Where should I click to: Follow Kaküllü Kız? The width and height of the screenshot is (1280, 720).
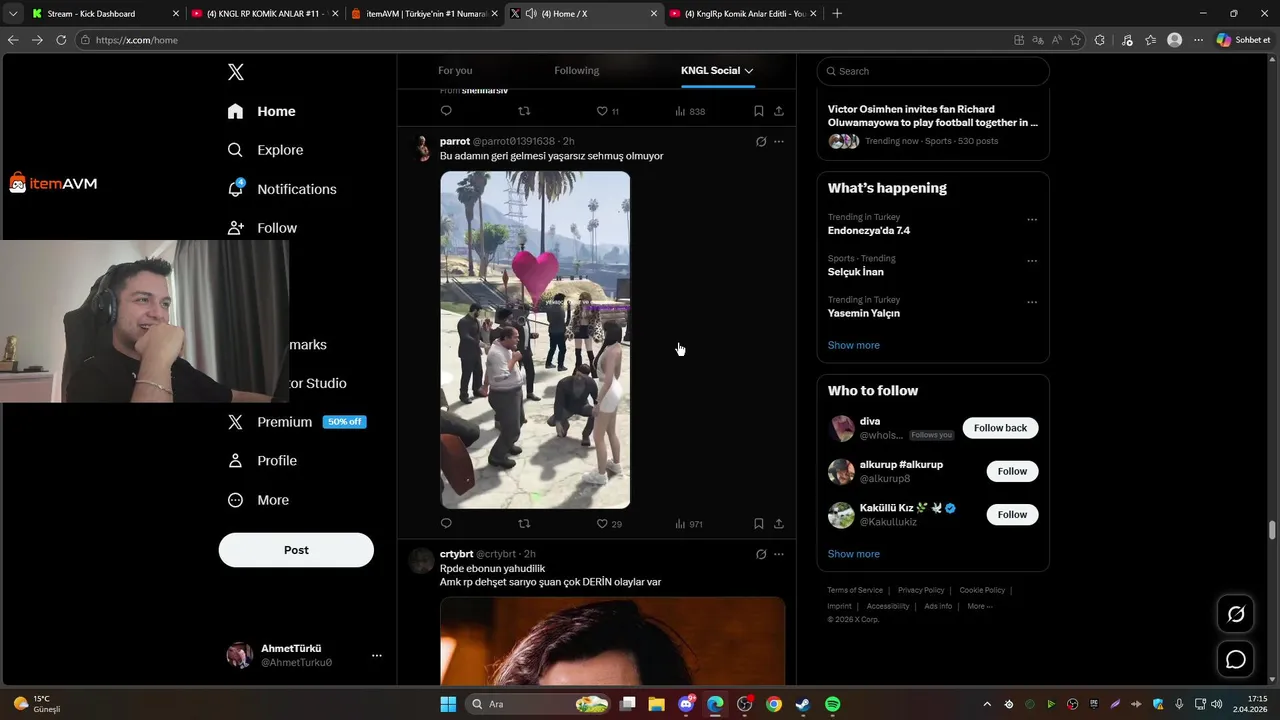coord(1012,514)
